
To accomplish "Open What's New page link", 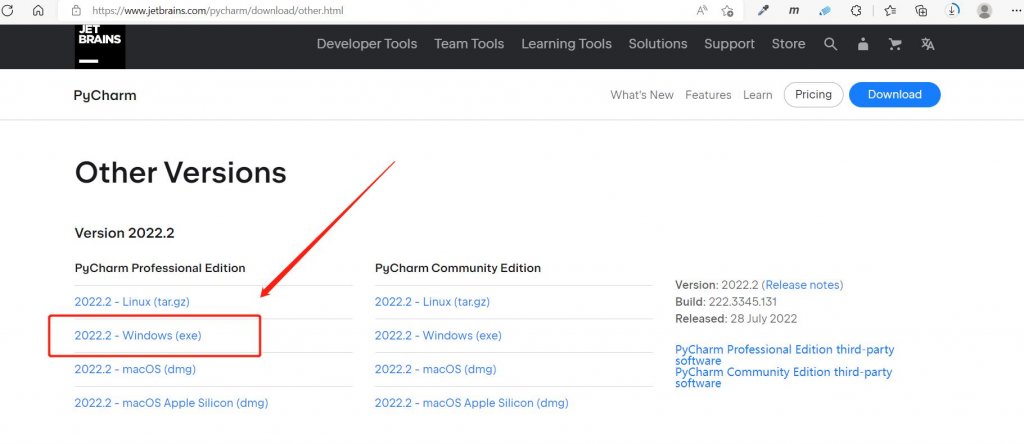I will click(642, 95).
